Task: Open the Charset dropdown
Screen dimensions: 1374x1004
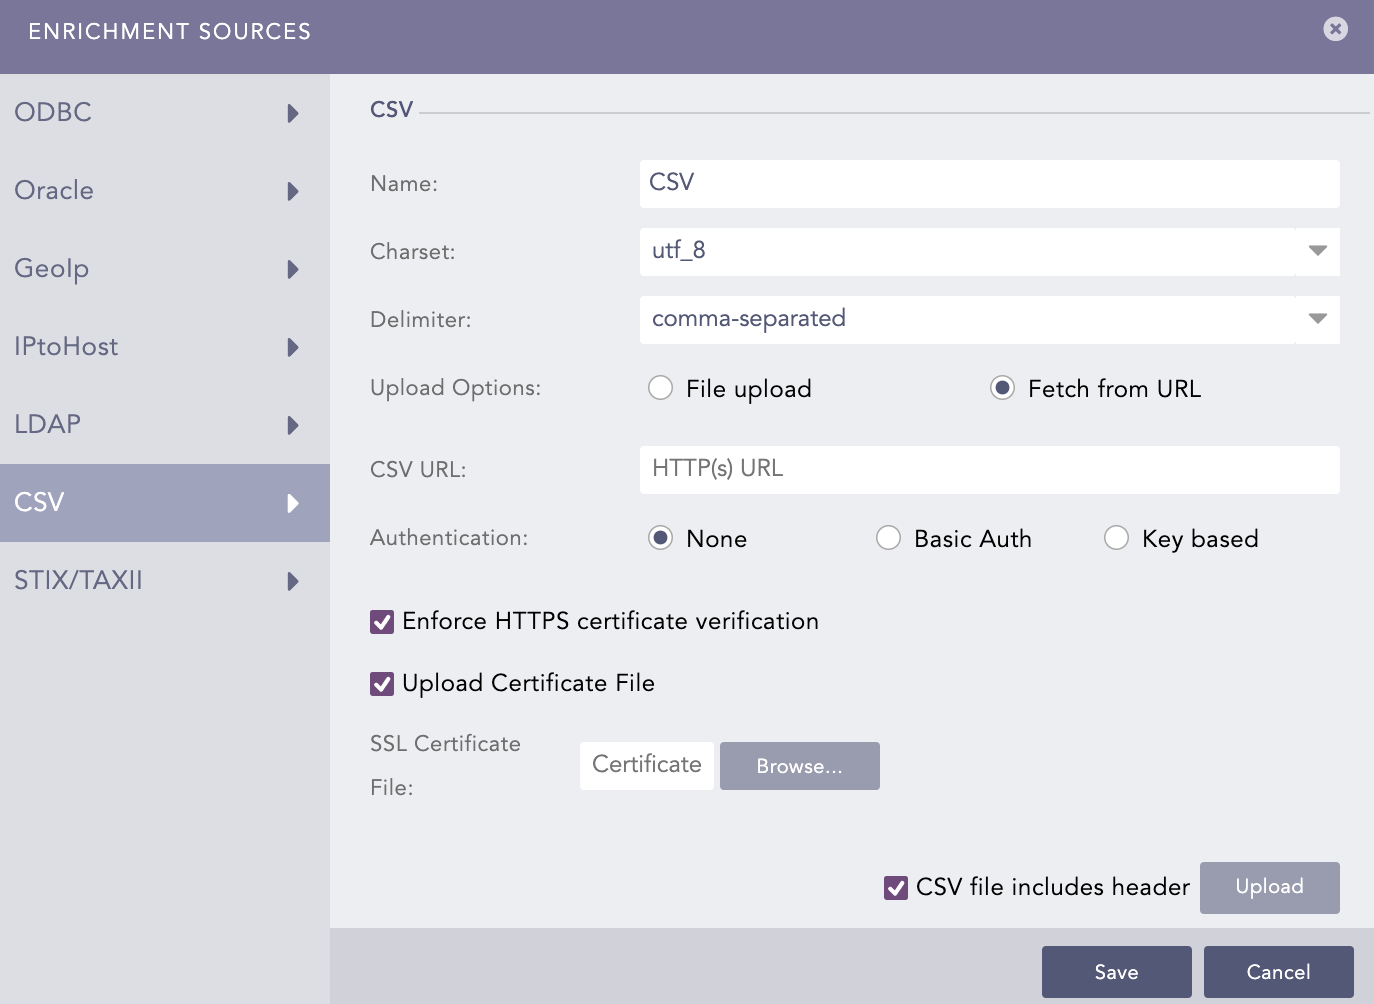Action: coord(1318,252)
